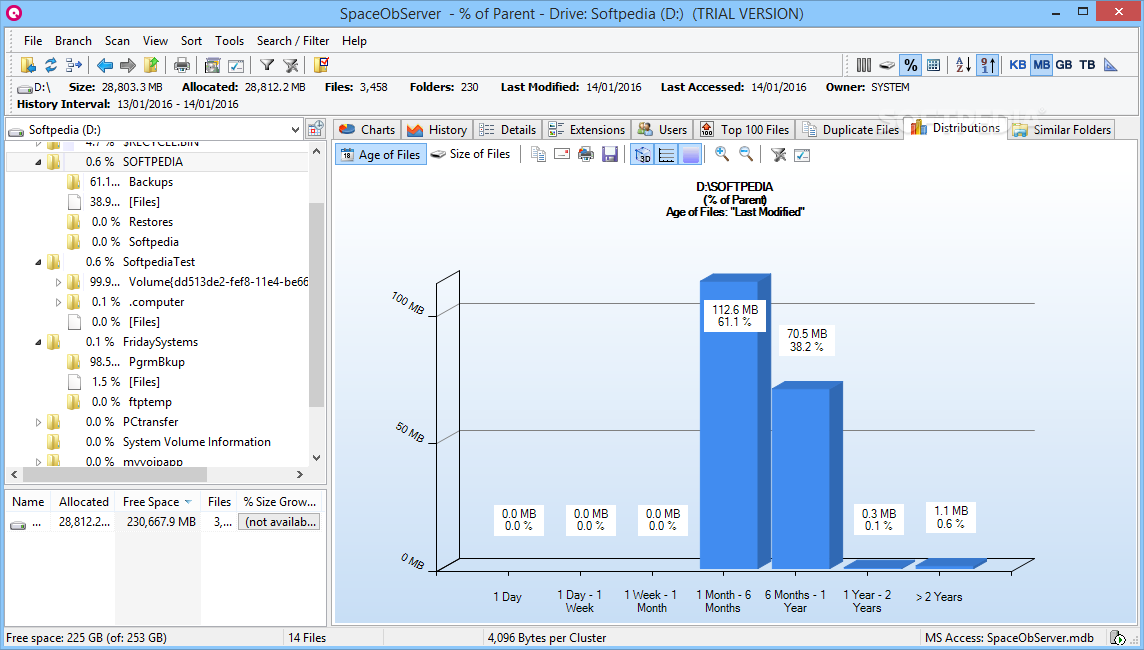Toggle sort by size 9-1 button
Screen dimensions: 1144x650
[987, 65]
